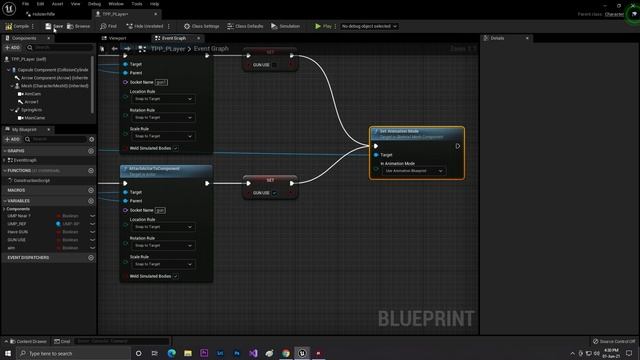Open Rotation Rule dropdown on lower attach node
Image resolution: width=640 pixels, height=360 pixels.
(163, 245)
